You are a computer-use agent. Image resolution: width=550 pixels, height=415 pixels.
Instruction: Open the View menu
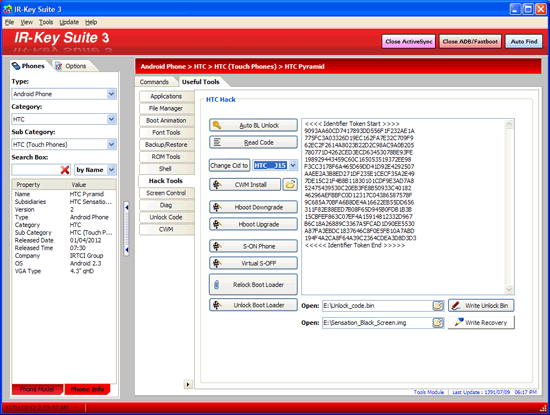pos(26,22)
